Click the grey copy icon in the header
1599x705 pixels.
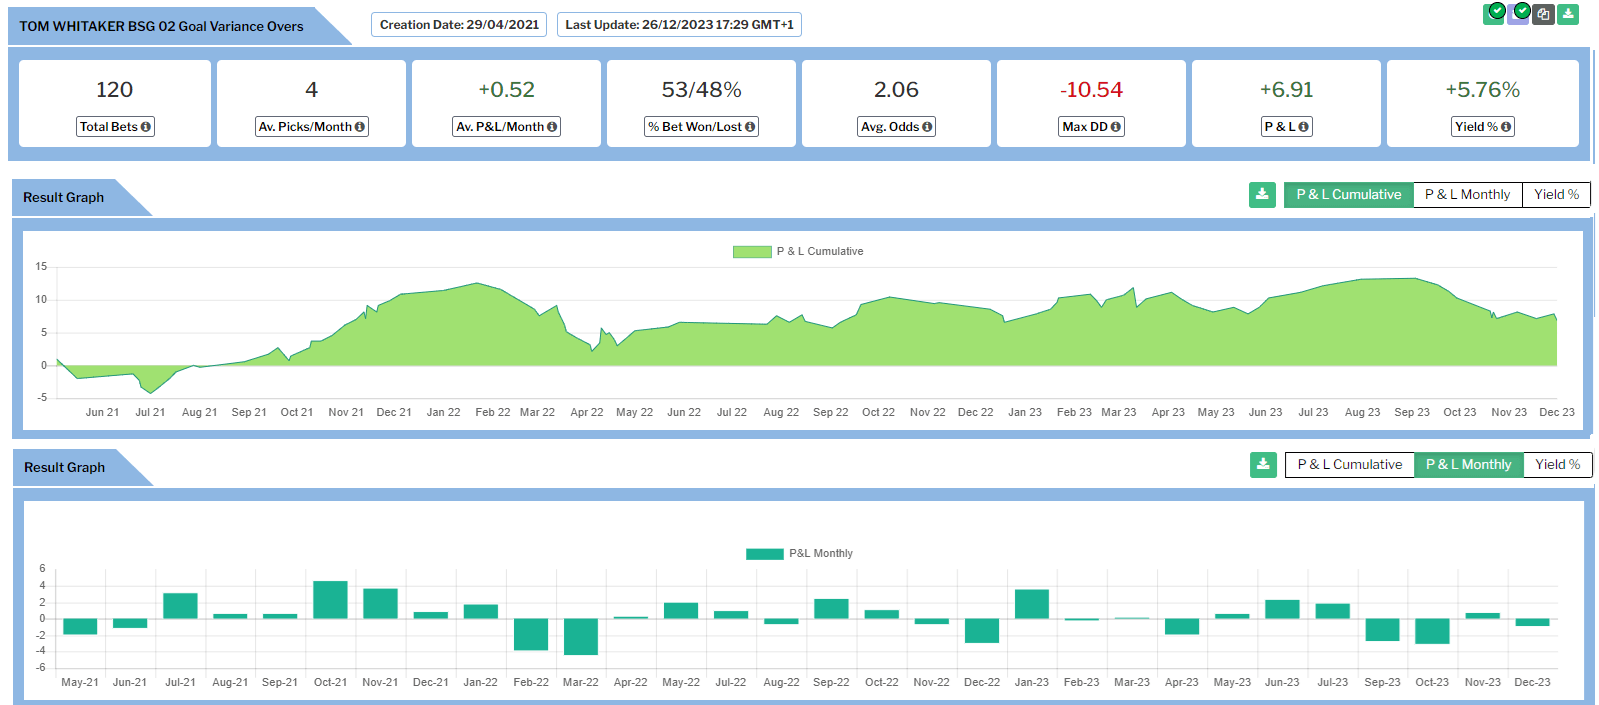tap(1543, 14)
